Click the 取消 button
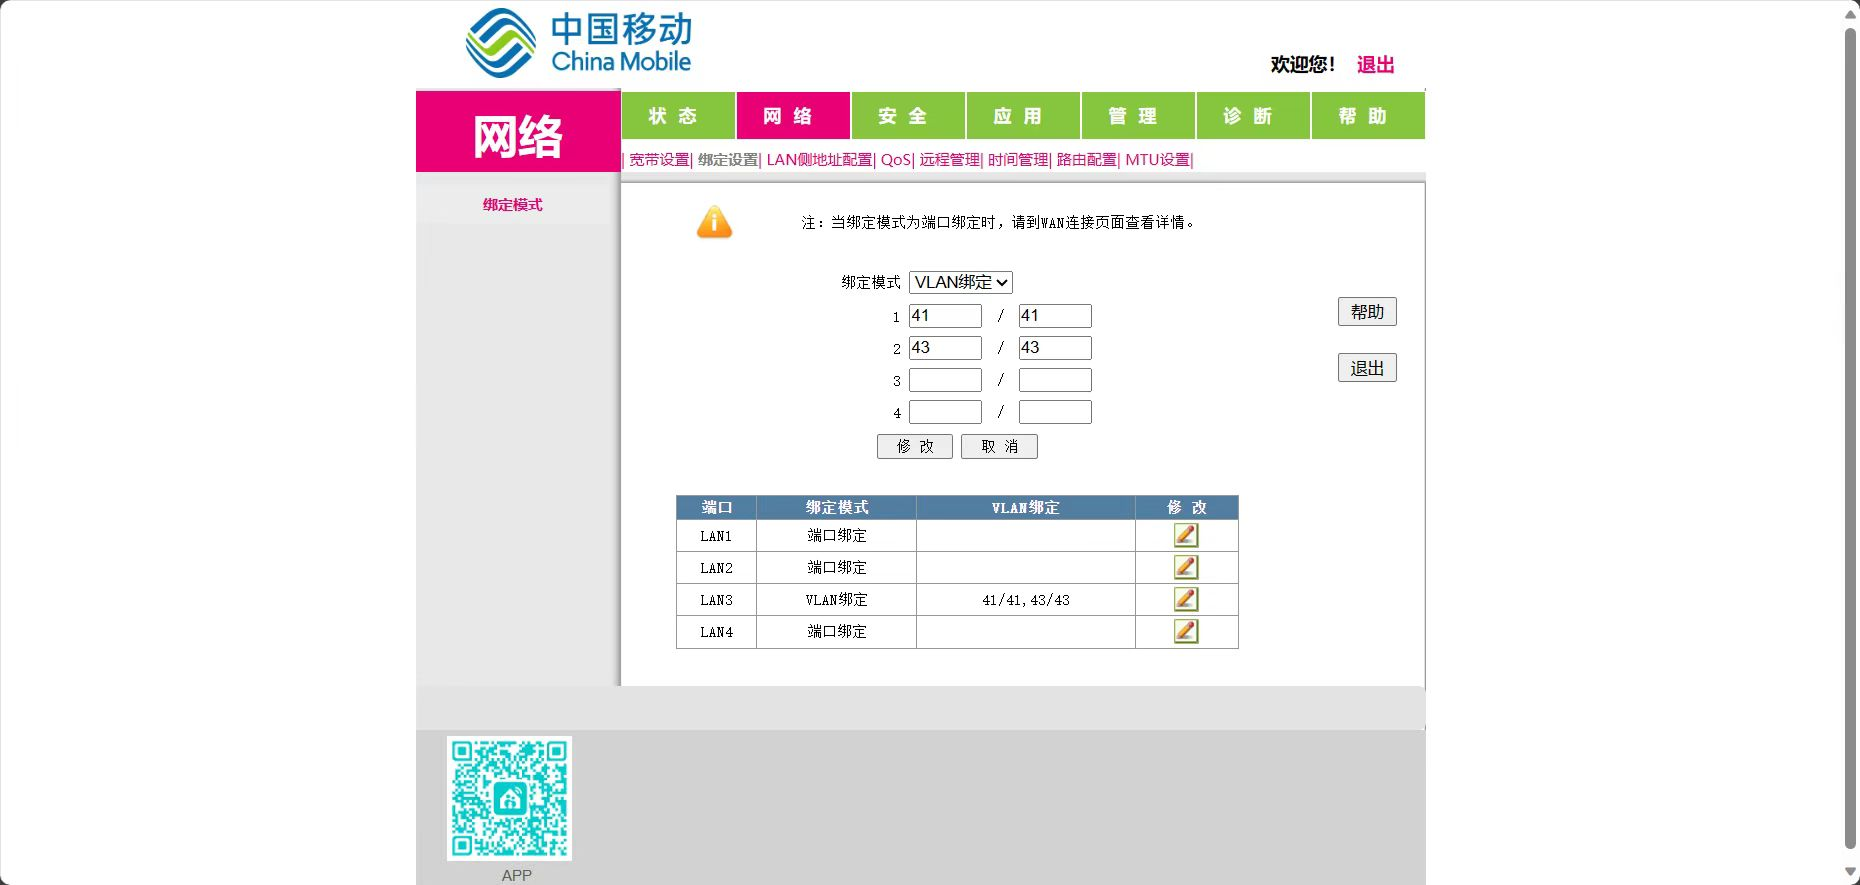Screen dimensions: 1860x885 pyautogui.click(x=999, y=447)
